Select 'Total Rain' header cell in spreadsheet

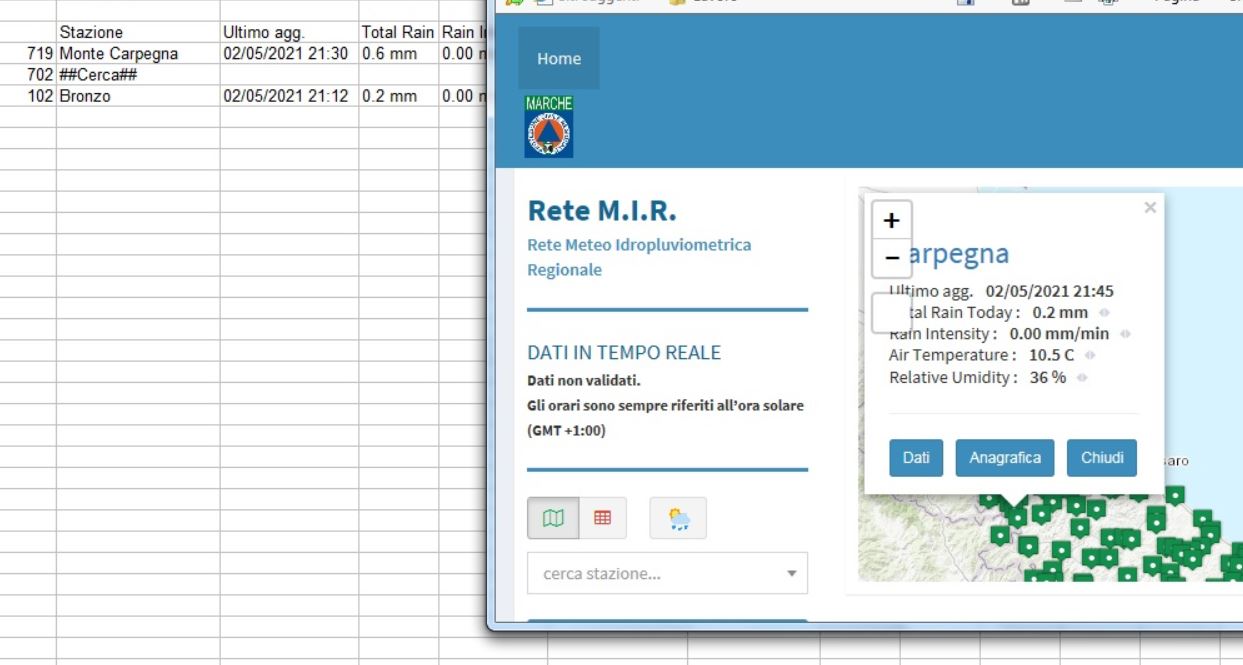(x=398, y=32)
